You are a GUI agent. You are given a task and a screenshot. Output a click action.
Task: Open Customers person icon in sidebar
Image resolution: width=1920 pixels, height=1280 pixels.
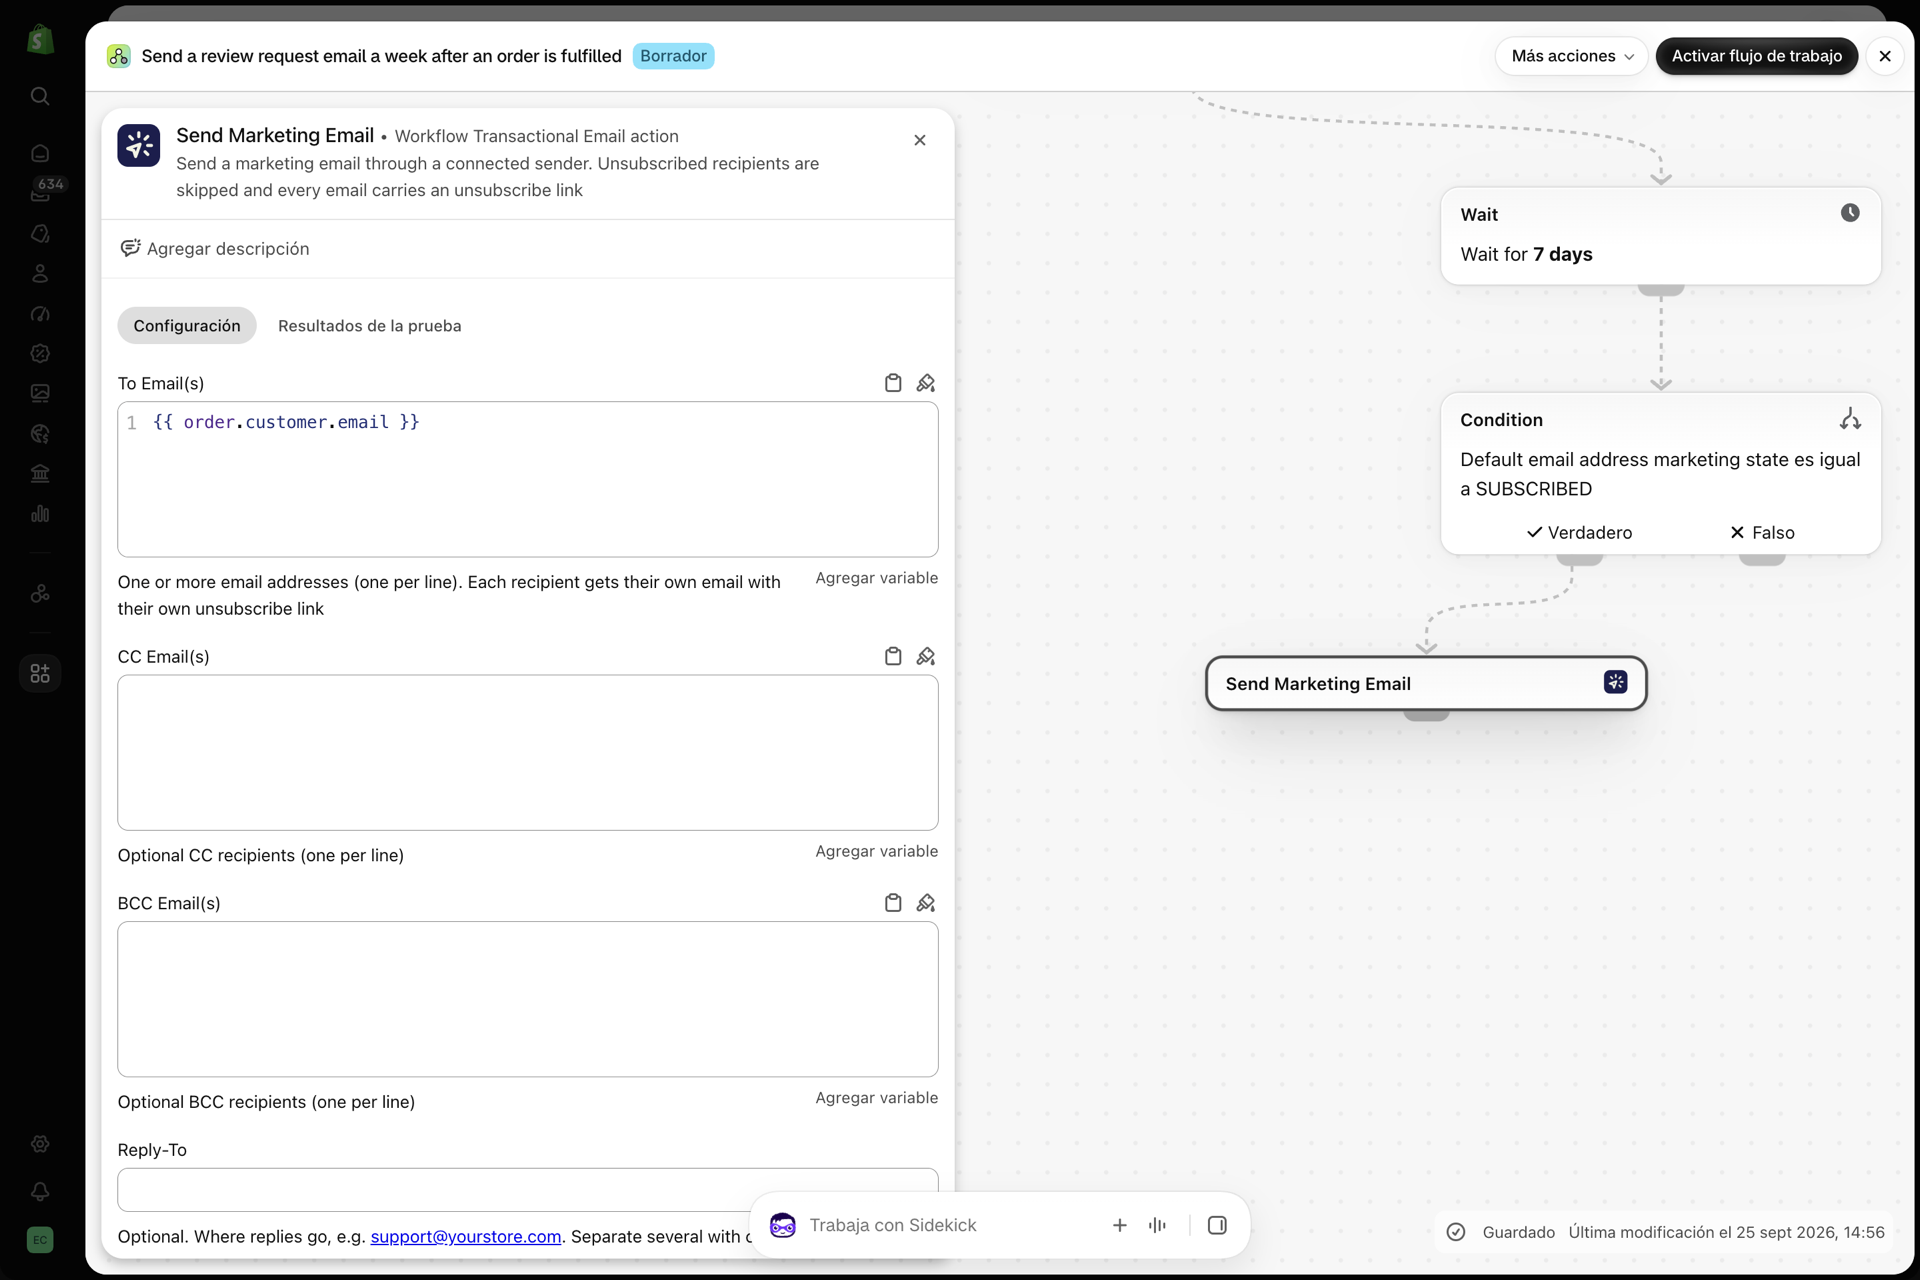[40, 273]
